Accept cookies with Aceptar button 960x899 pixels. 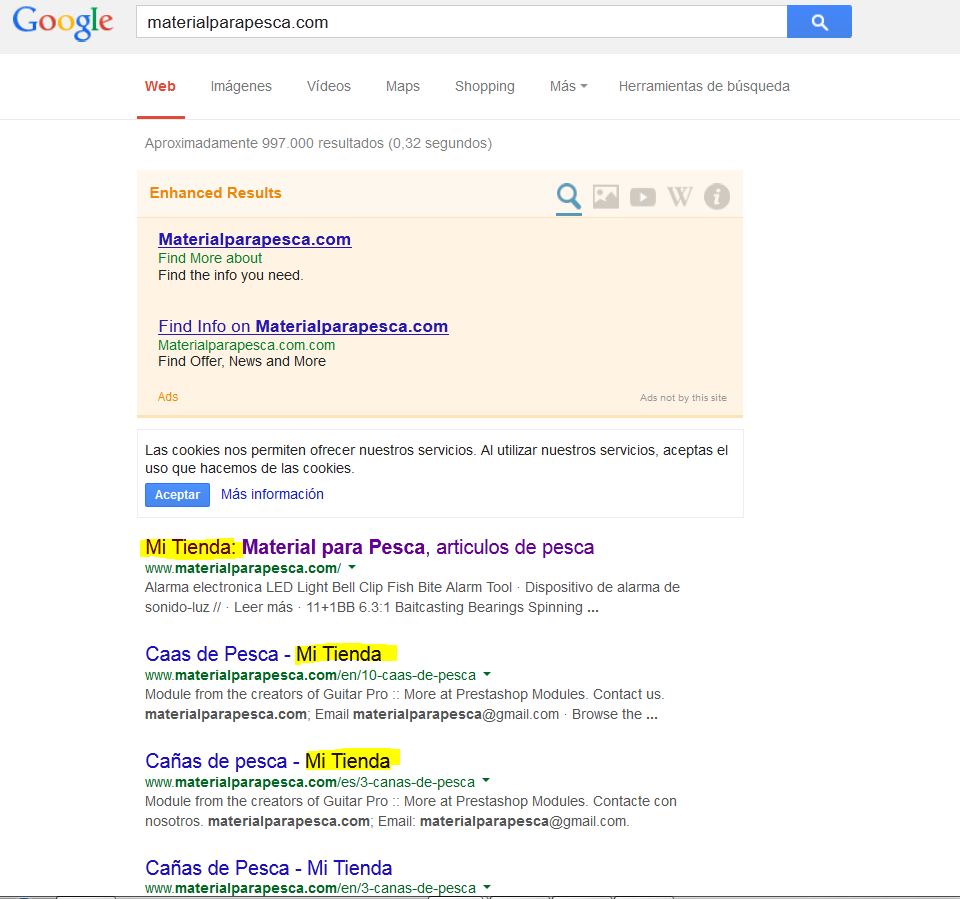pos(178,495)
